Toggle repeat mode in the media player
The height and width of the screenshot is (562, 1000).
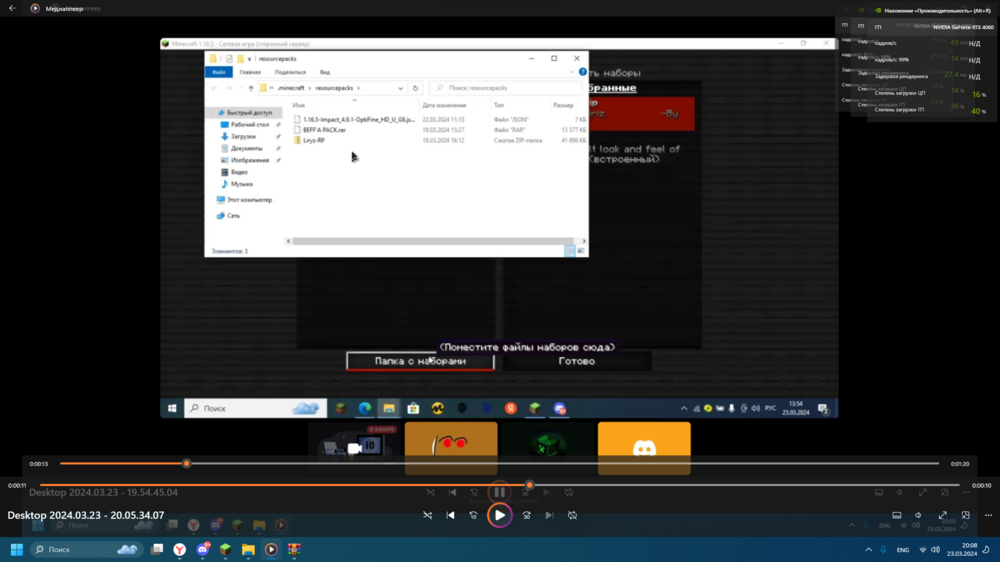tap(573, 515)
